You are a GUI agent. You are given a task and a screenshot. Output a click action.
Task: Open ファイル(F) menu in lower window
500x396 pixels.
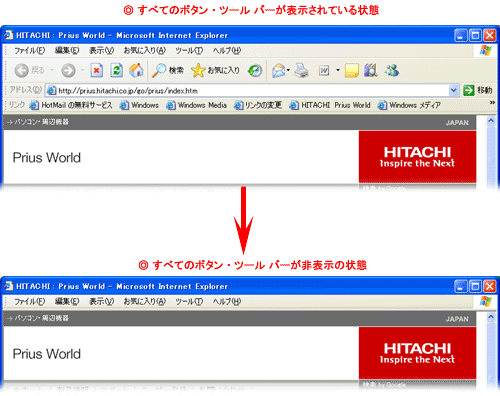click(29, 302)
